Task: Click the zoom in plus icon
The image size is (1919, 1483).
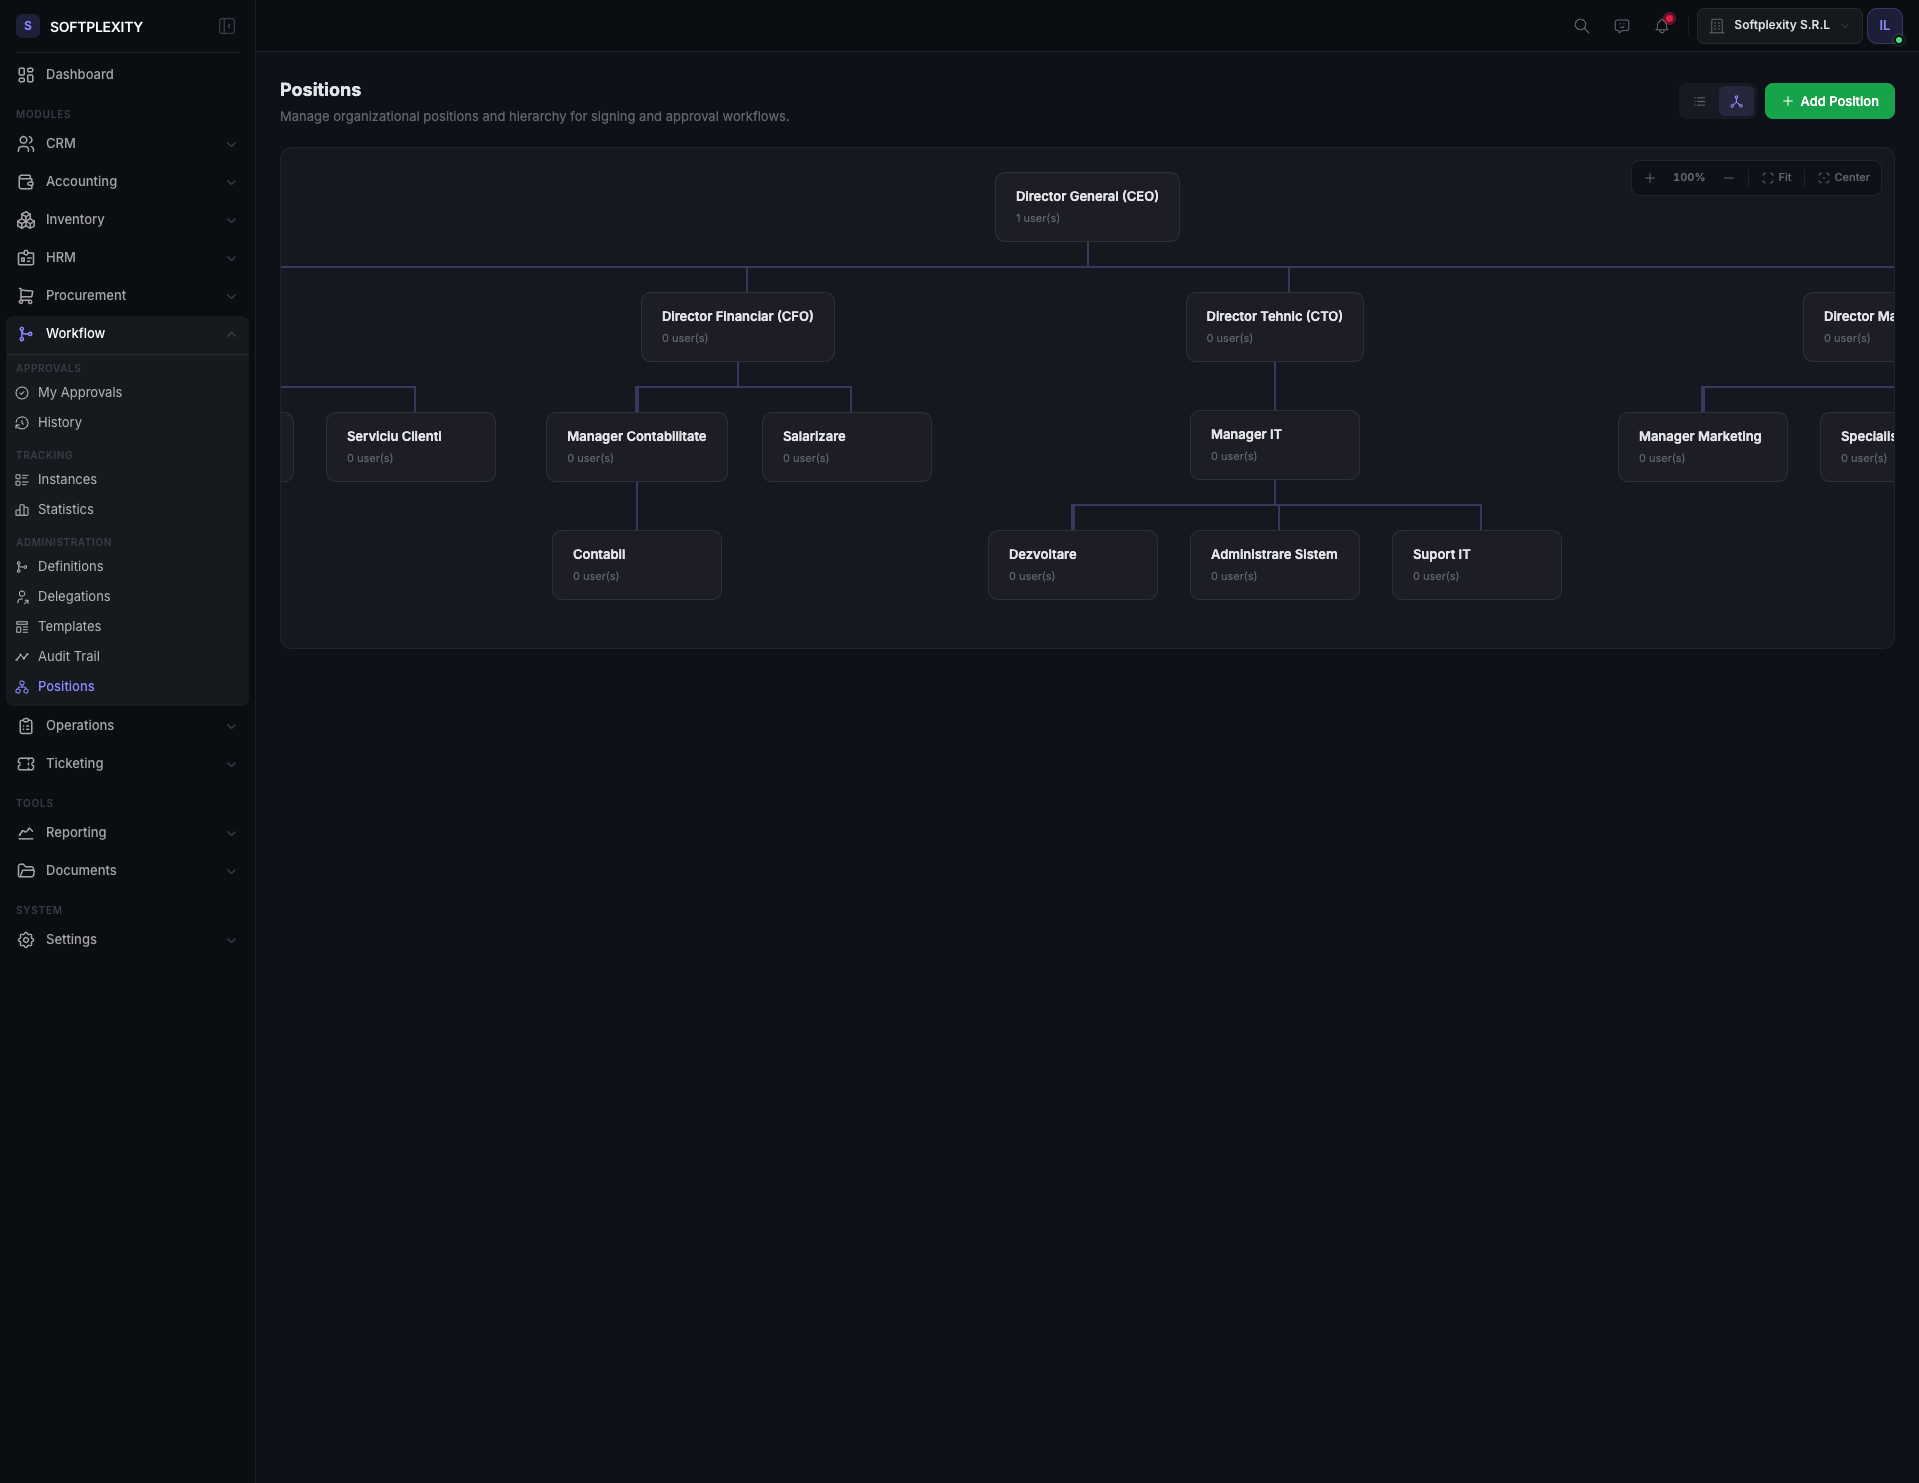Action: pyautogui.click(x=1651, y=177)
